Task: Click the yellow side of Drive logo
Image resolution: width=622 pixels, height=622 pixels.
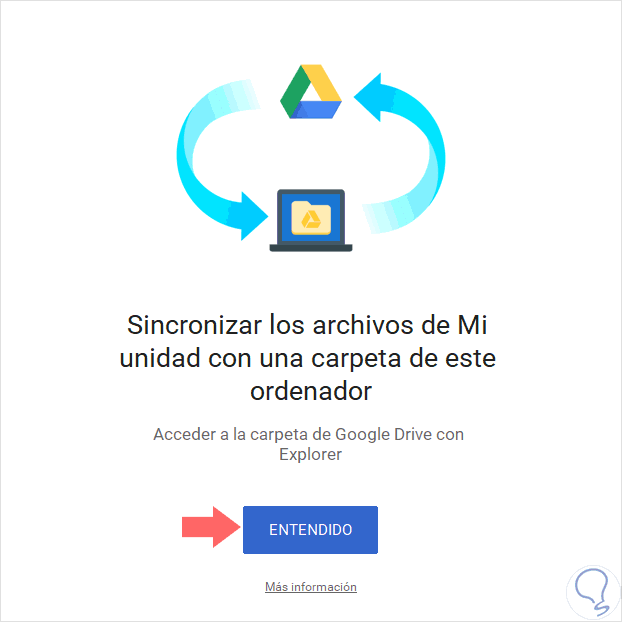Action: (323, 83)
